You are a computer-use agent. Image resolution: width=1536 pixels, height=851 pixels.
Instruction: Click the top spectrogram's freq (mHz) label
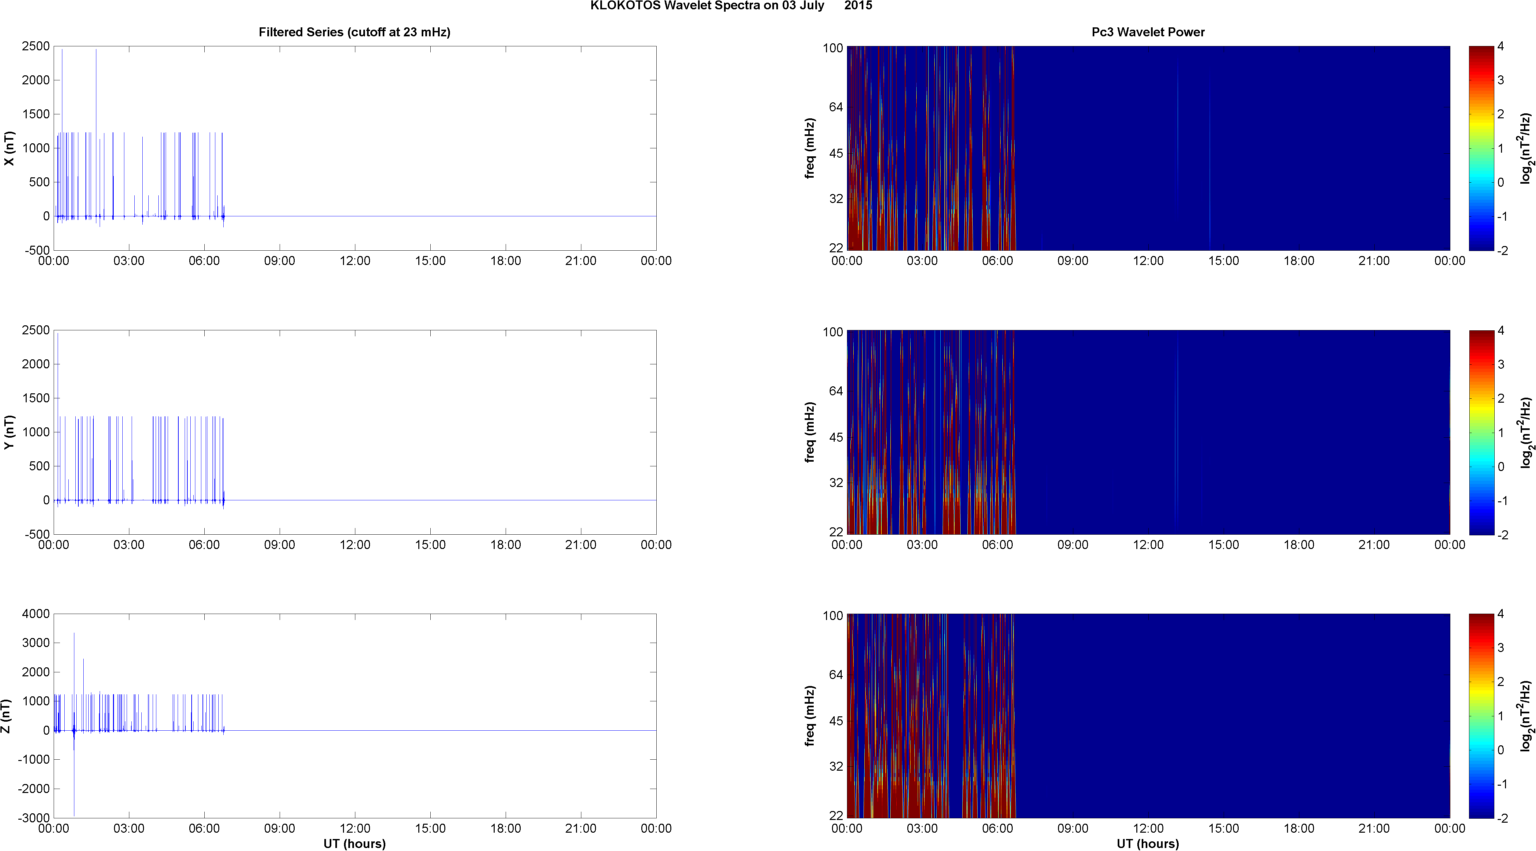pos(809,148)
